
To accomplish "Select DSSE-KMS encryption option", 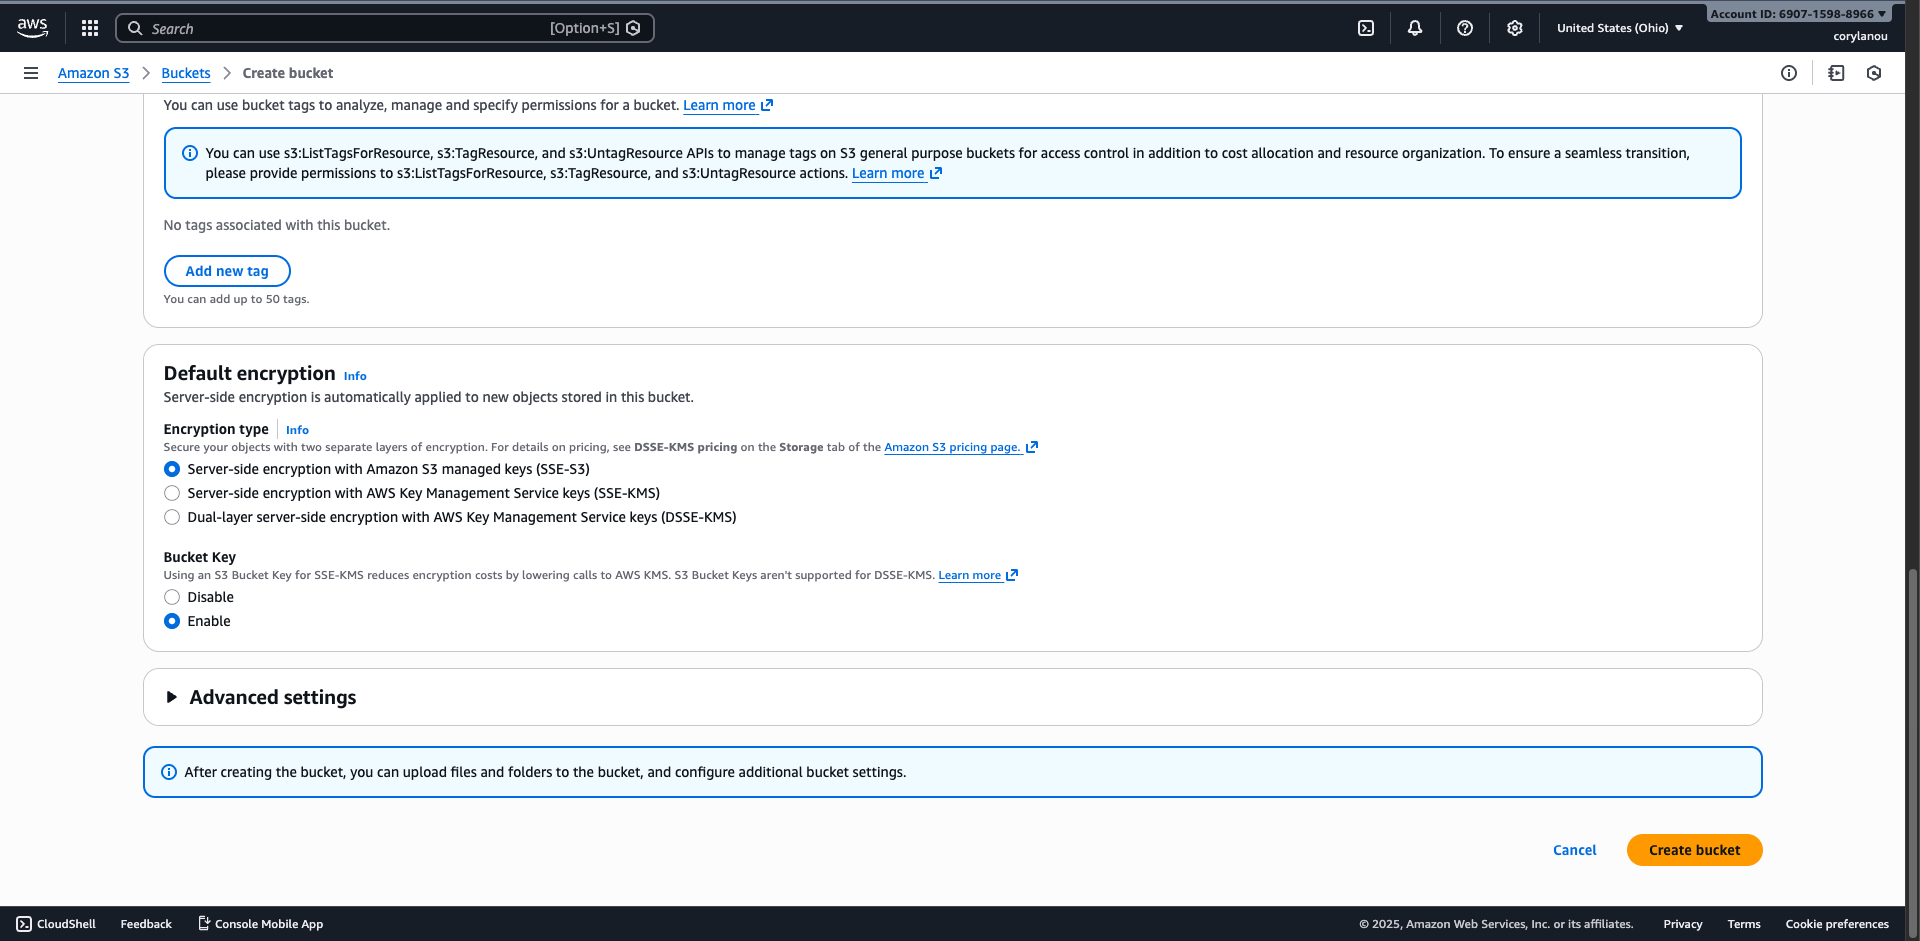I will [x=171, y=517].
